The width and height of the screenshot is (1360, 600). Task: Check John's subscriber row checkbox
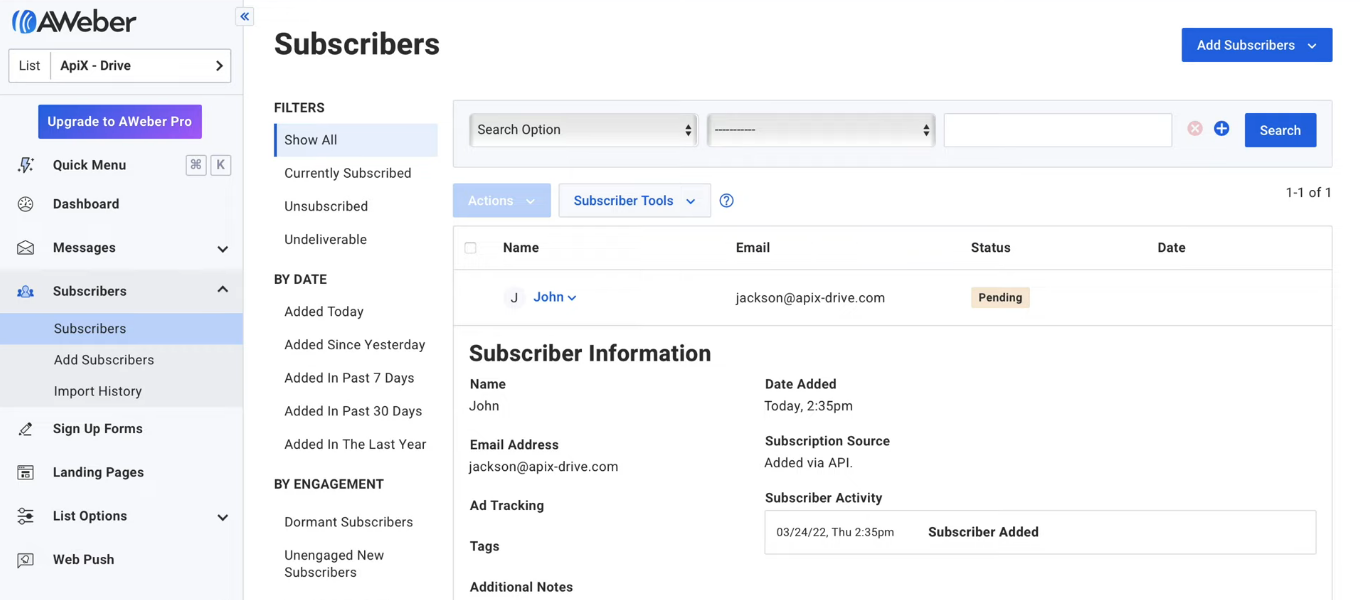(x=471, y=297)
